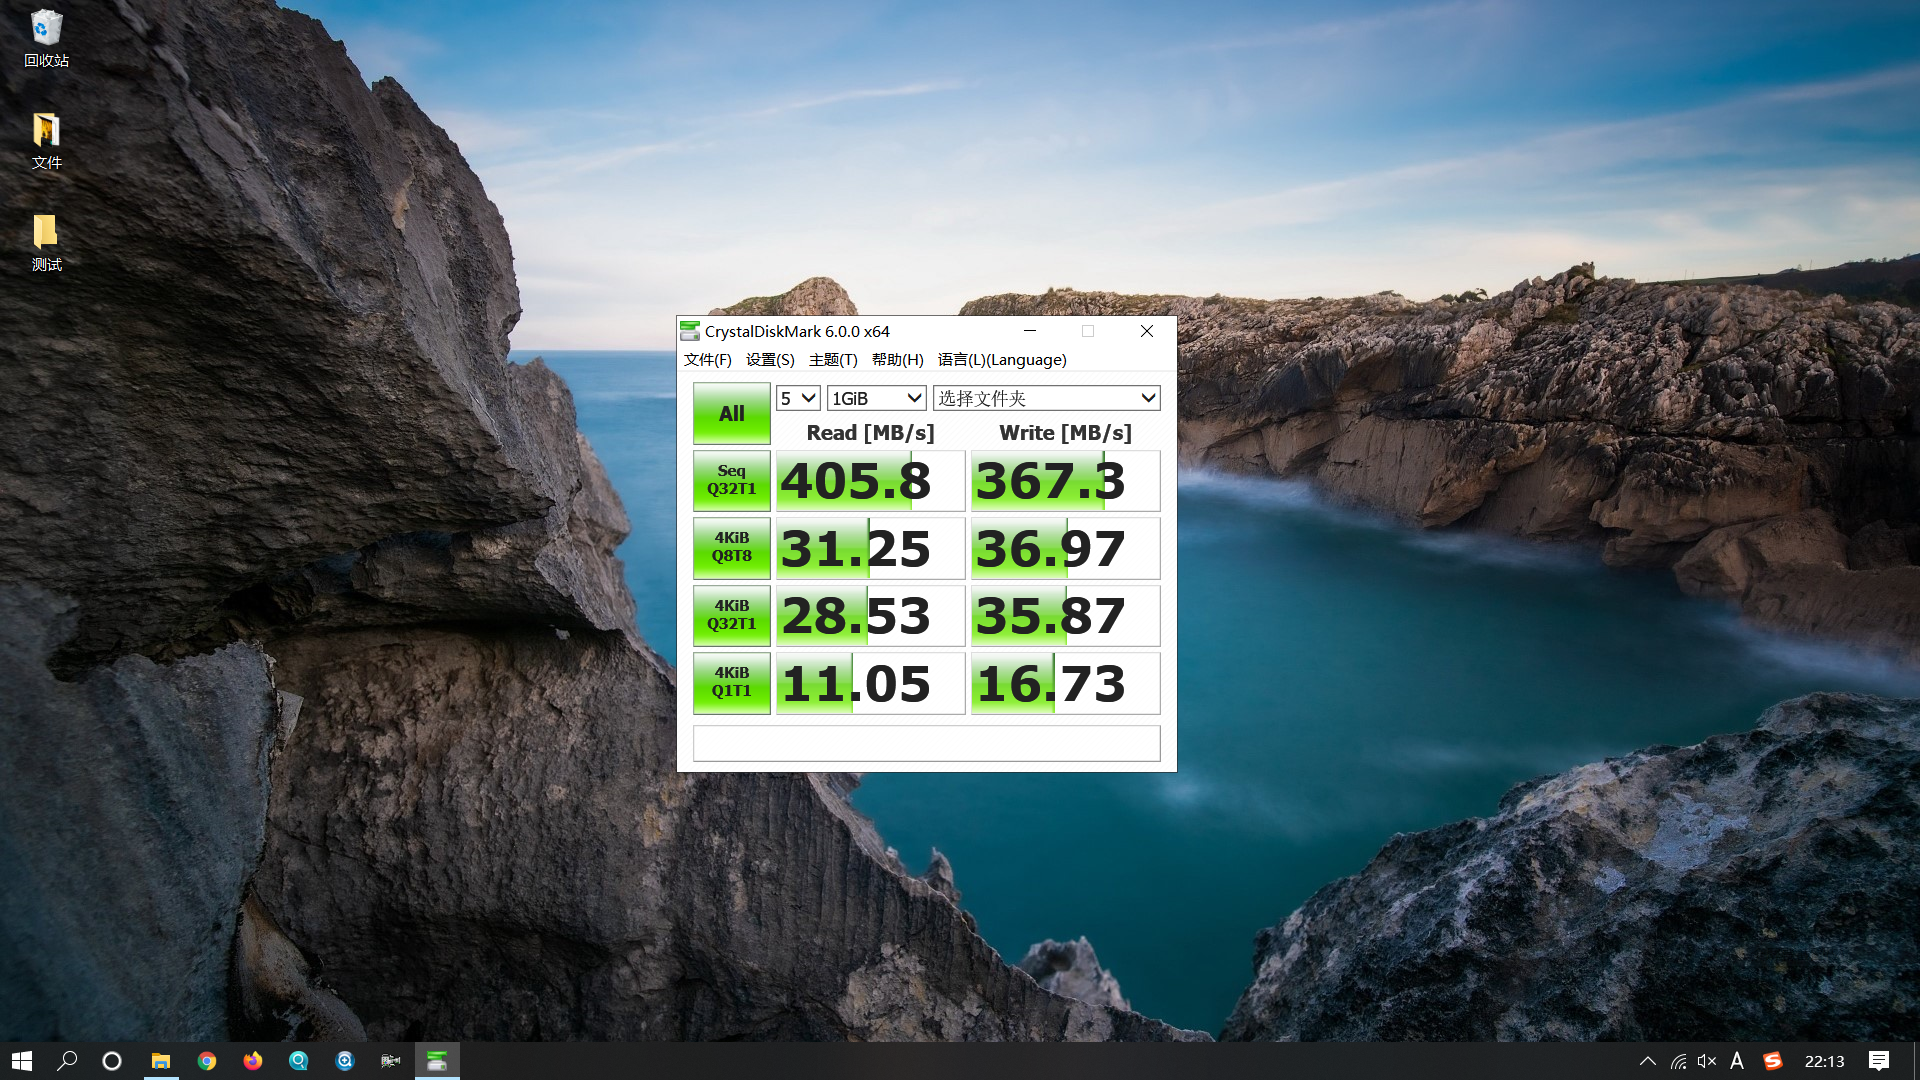
Task: Minimize the CrystalDiskMark window
Action: 1030,331
